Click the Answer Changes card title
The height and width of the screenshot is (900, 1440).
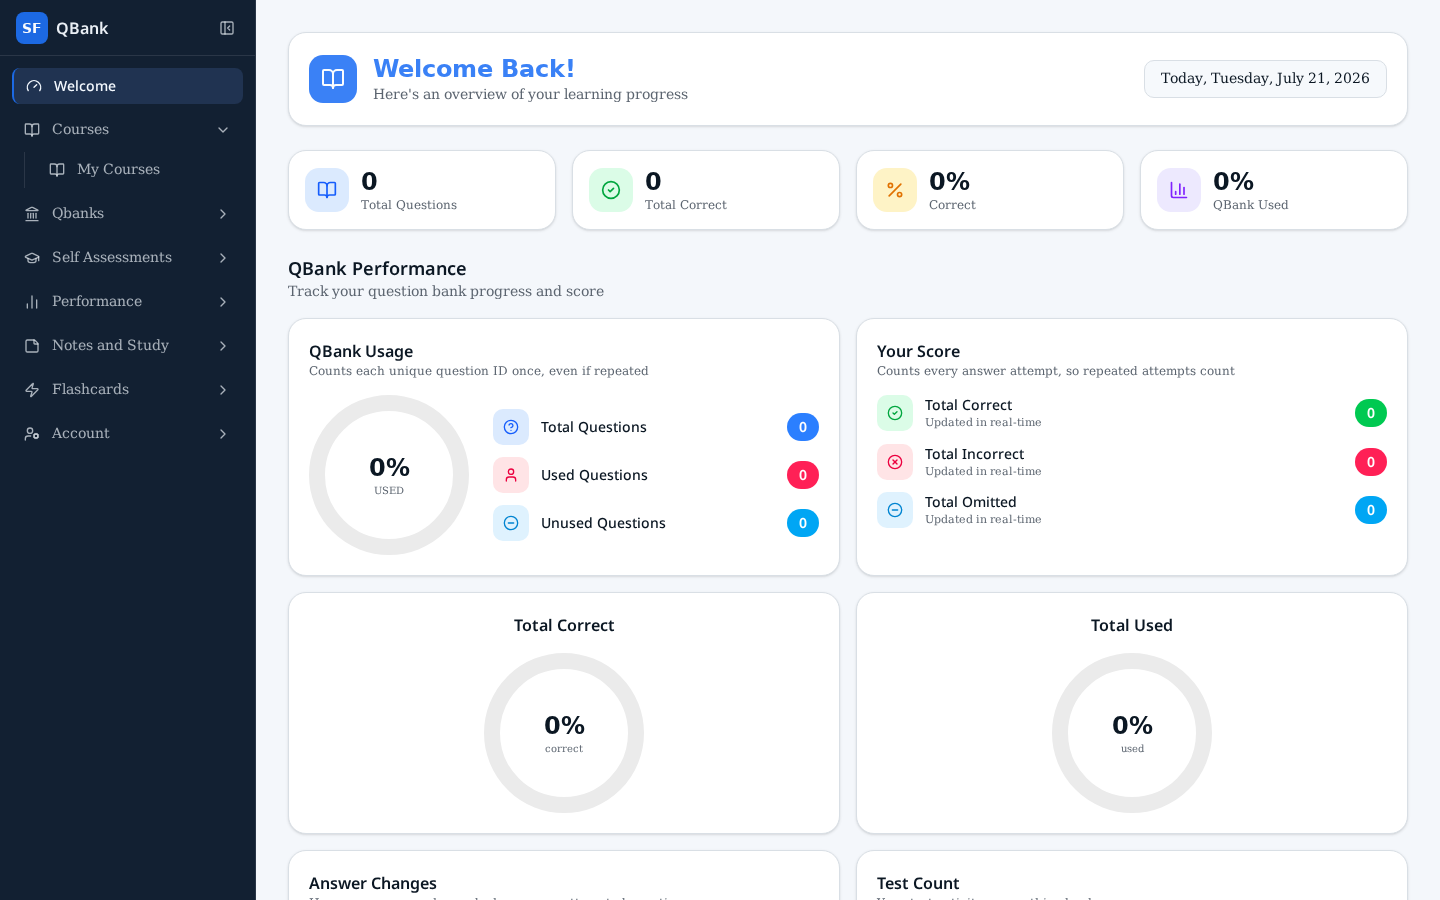(373, 883)
